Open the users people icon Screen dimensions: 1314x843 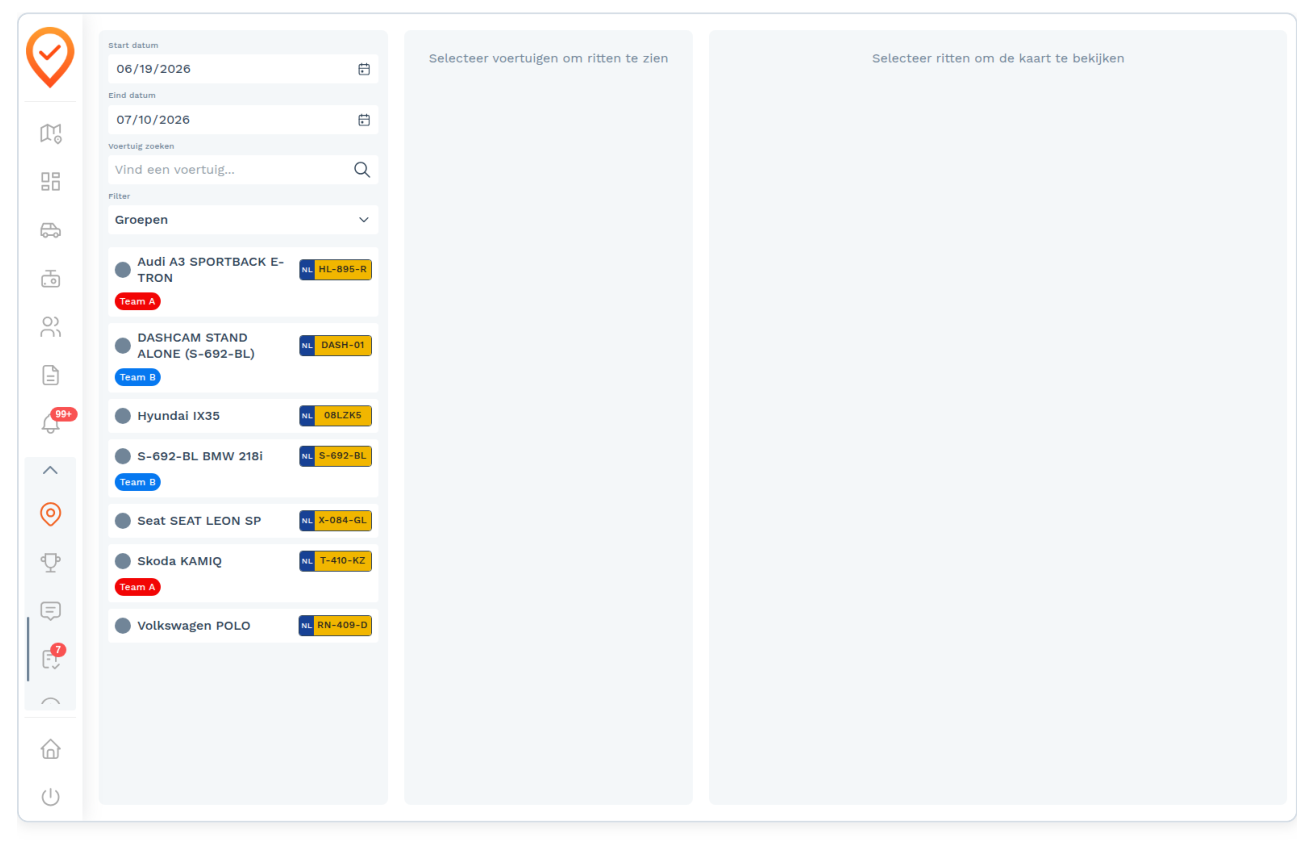click(x=50, y=327)
